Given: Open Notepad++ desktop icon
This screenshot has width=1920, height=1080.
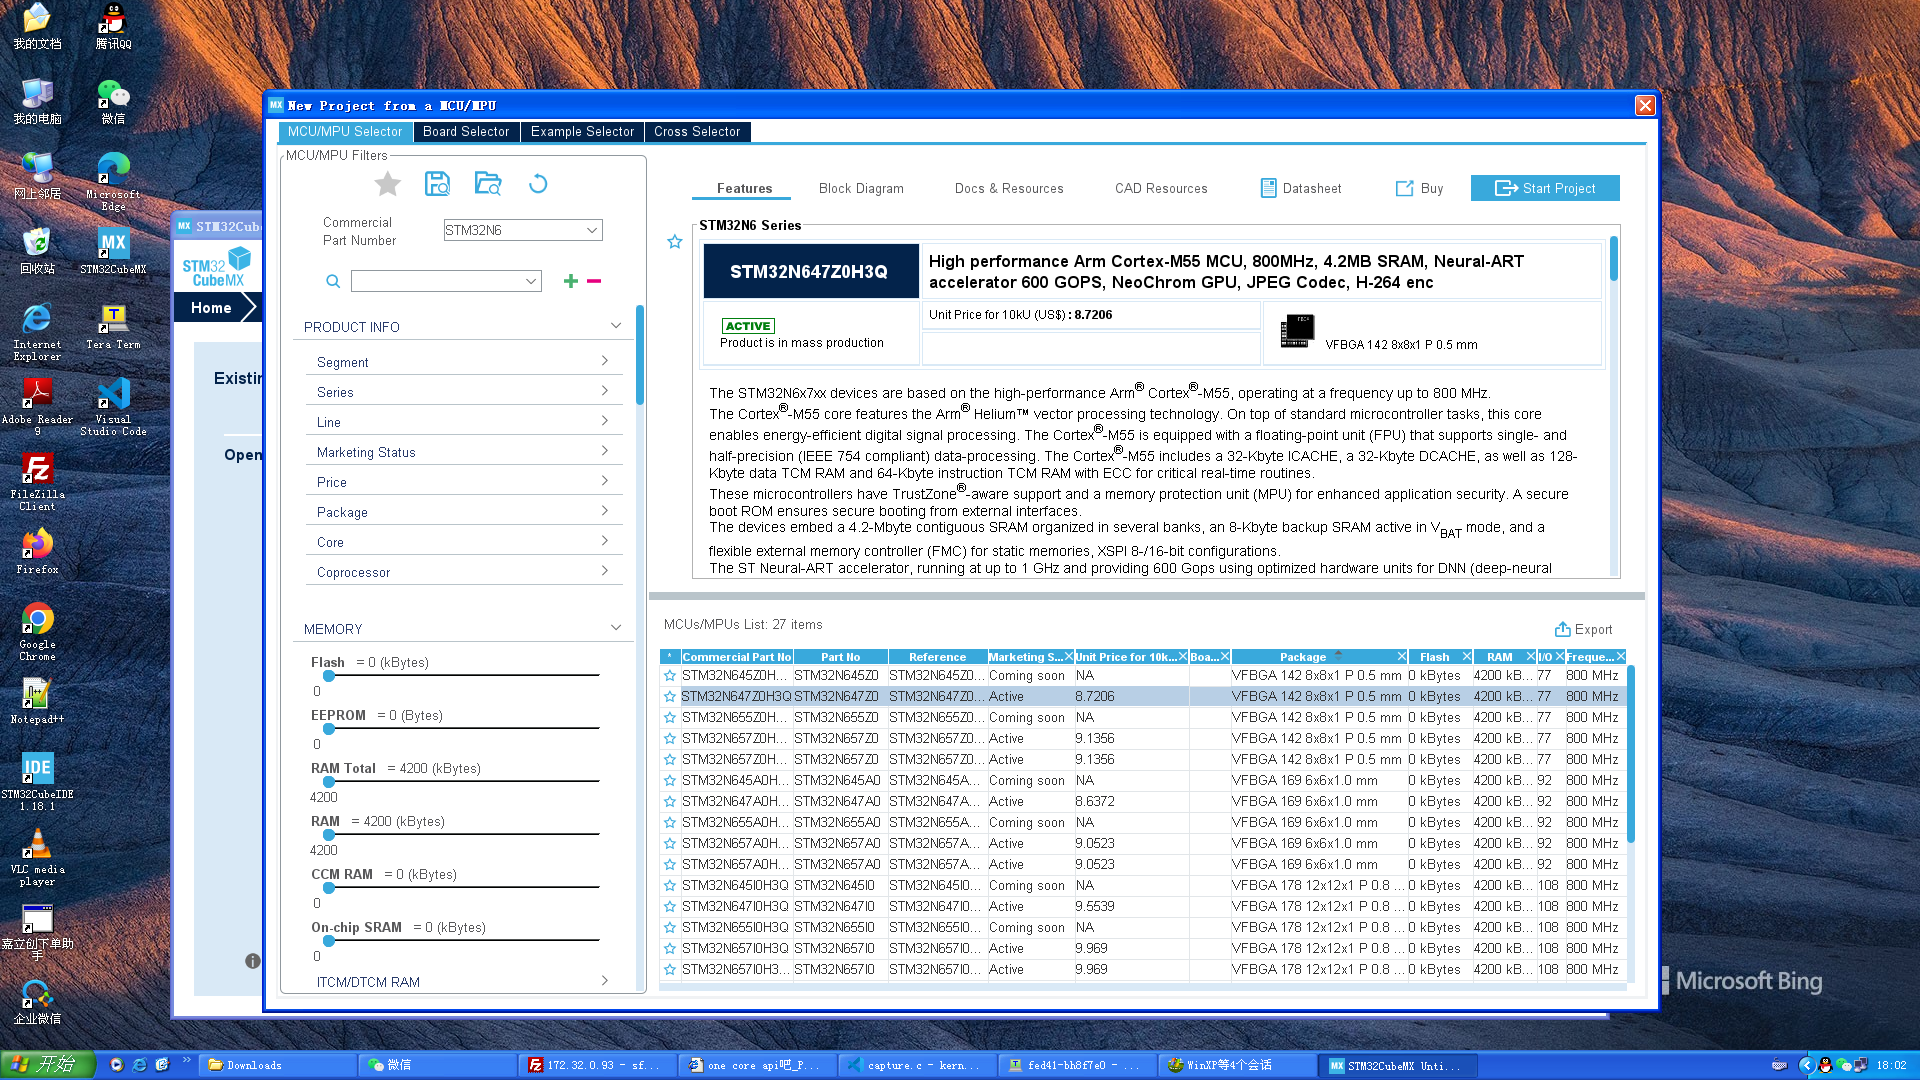Looking at the screenshot, I should pyautogui.click(x=37, y=700).
